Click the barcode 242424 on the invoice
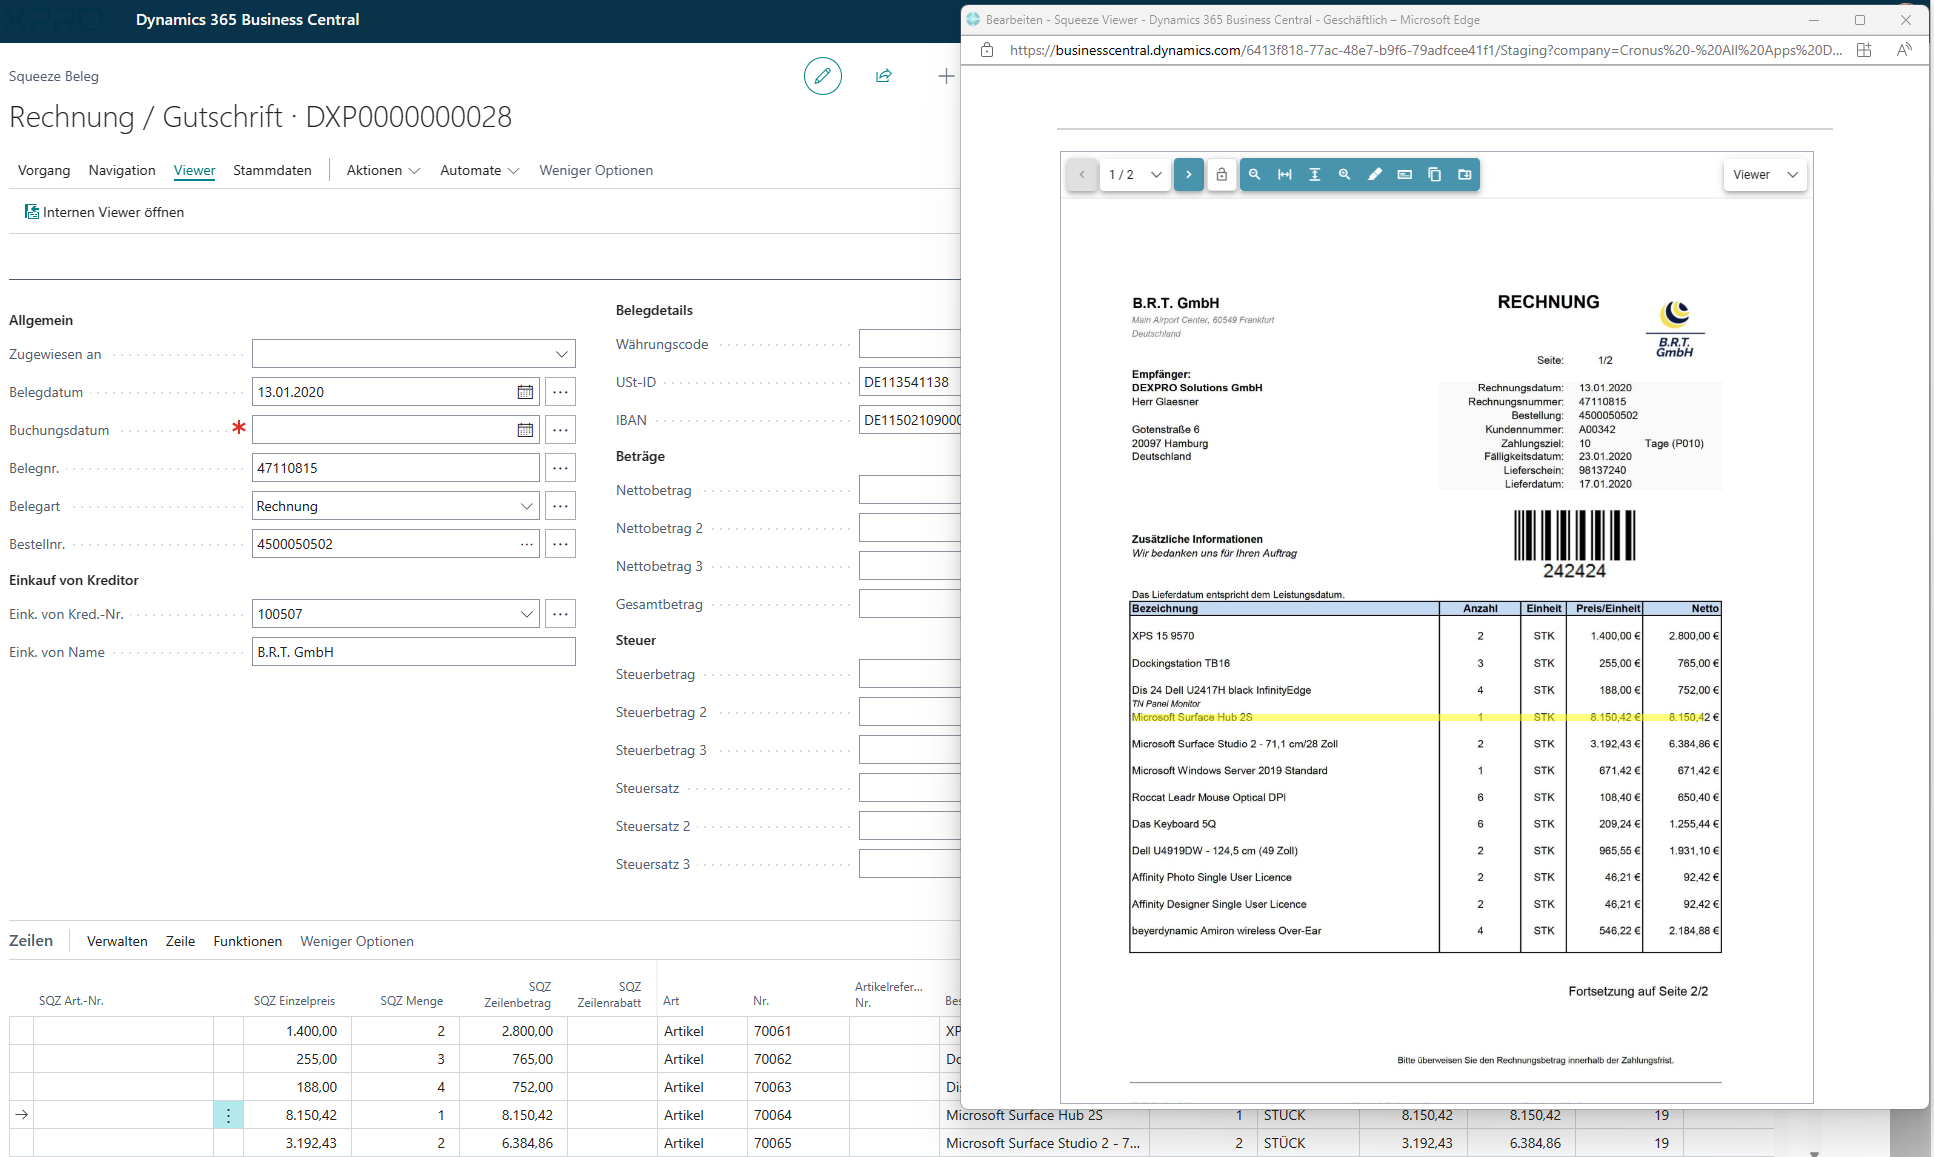 coord(1574,544)
